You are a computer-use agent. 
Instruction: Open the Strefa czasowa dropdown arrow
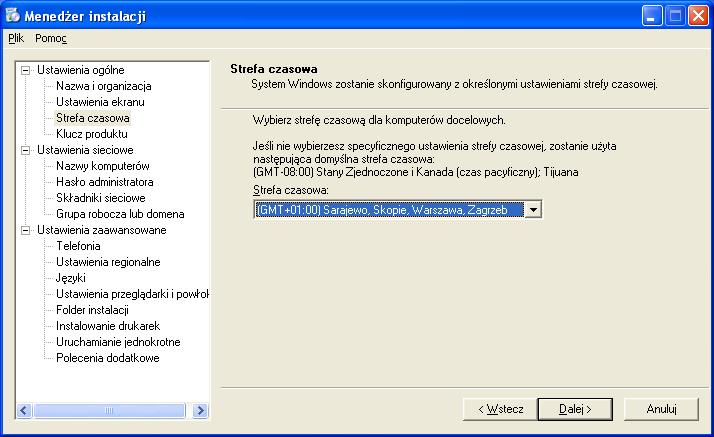coord(533,210)
